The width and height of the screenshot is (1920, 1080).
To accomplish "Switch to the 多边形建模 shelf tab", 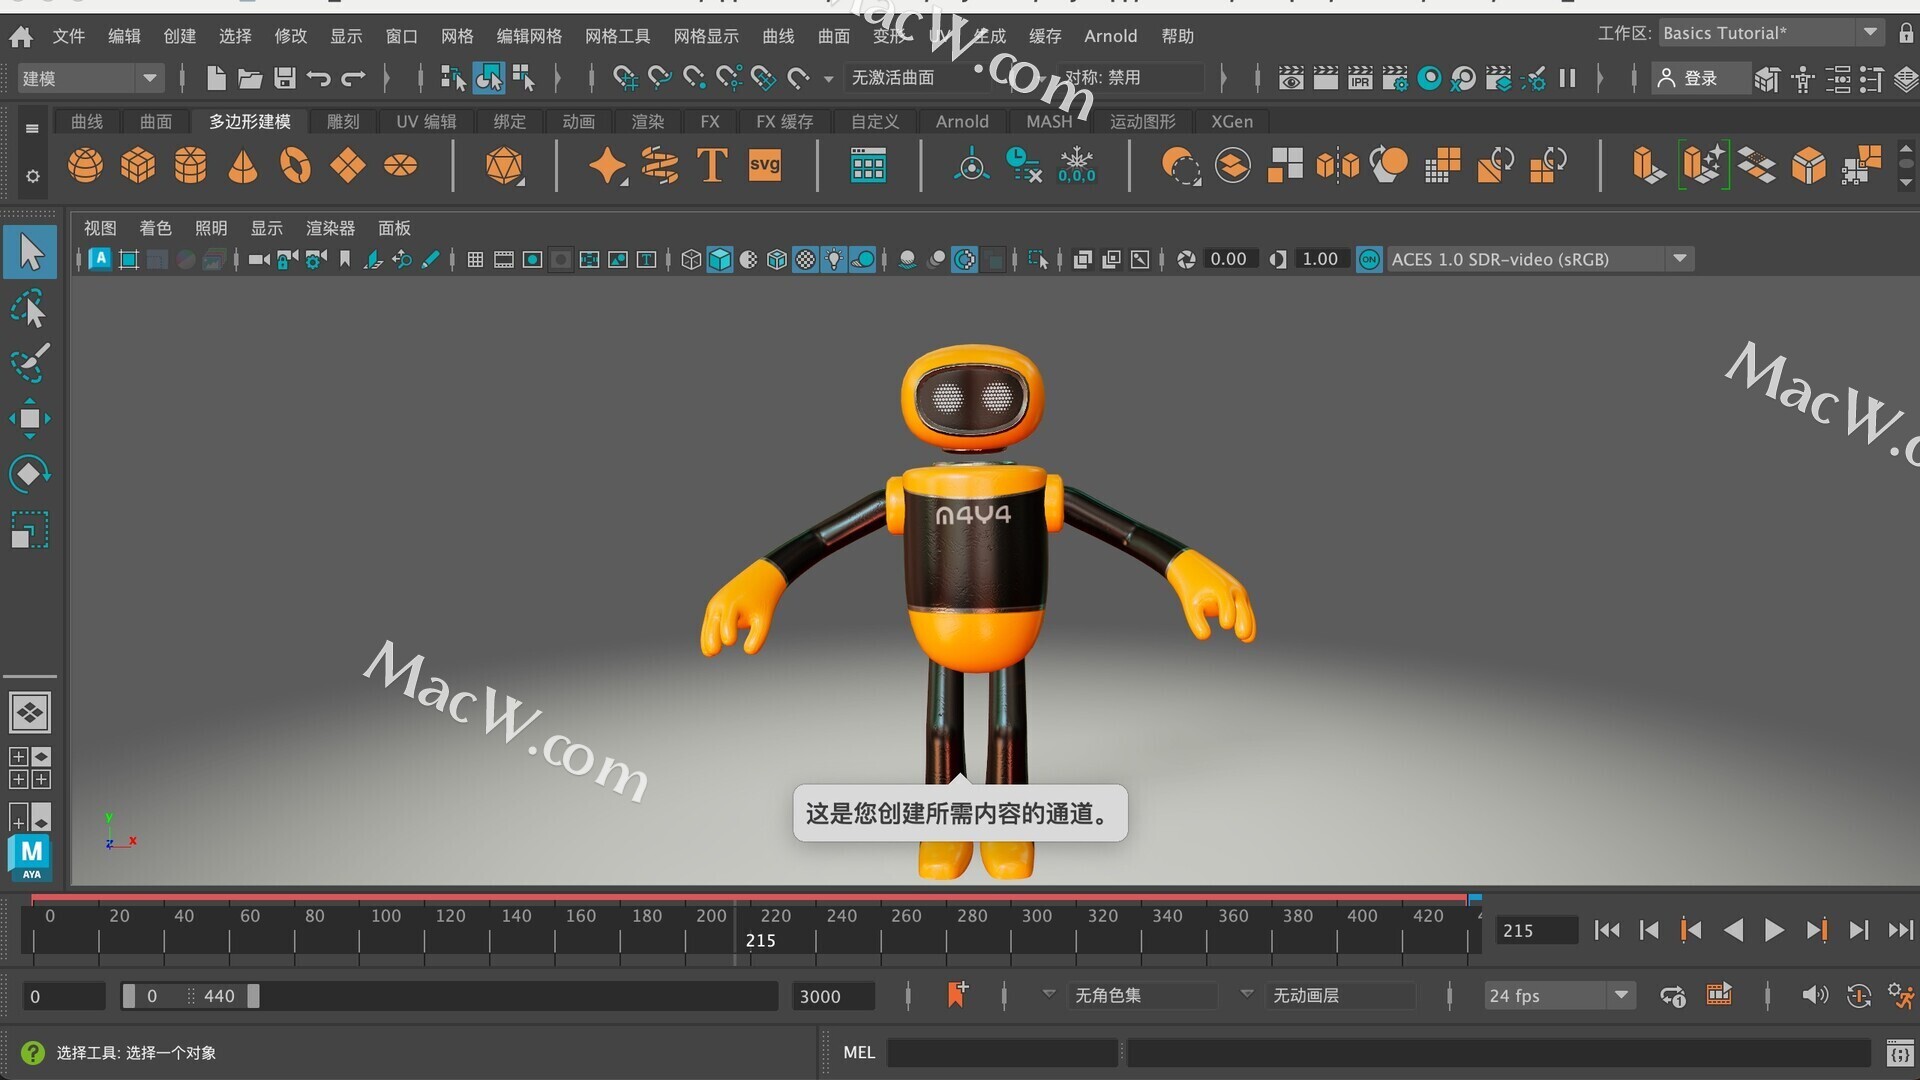I will click(250, 121).
